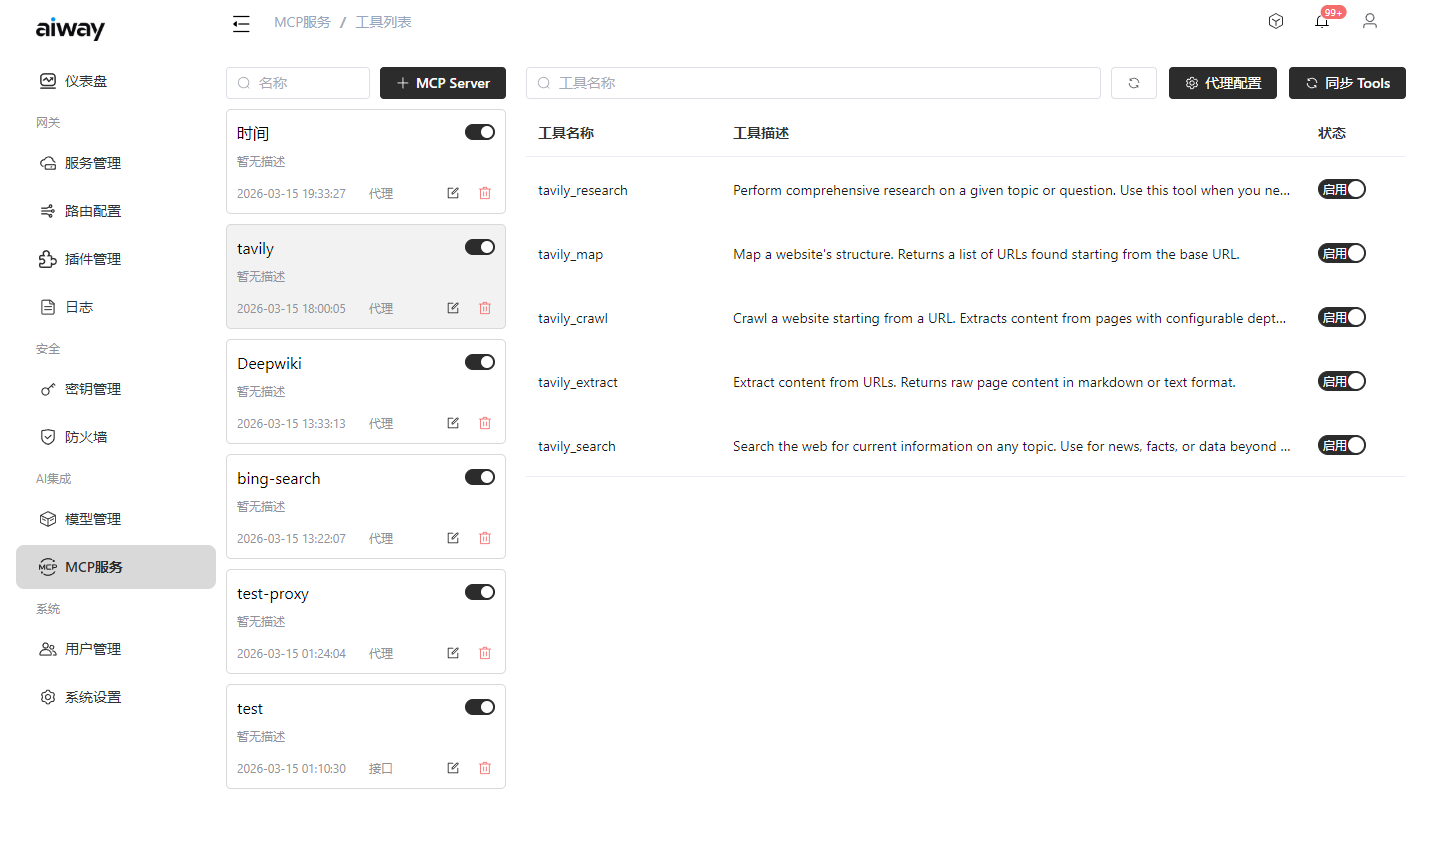
Task: Click the cube icon in top header
Action: pyautogui.click(x=1275, y=21)
